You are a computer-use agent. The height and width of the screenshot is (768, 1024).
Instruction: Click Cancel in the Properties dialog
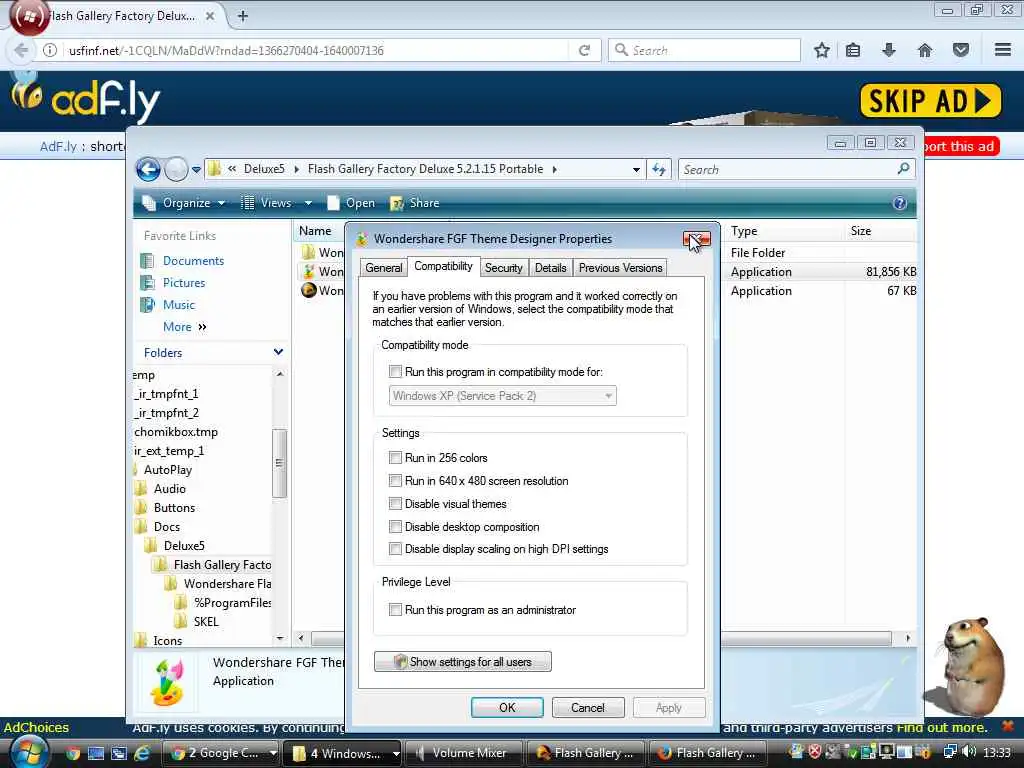(588, 708)
